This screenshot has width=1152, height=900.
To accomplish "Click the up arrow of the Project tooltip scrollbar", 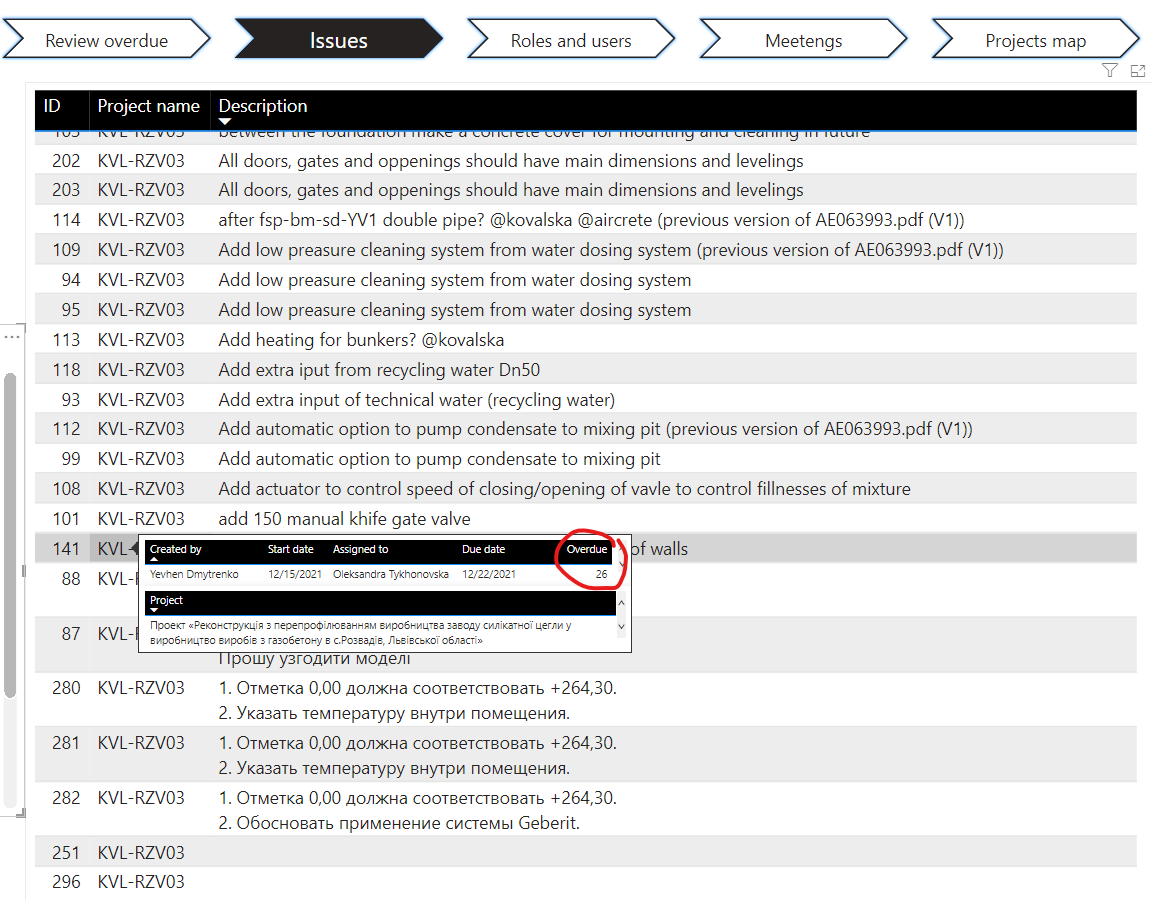I will 621,603.
